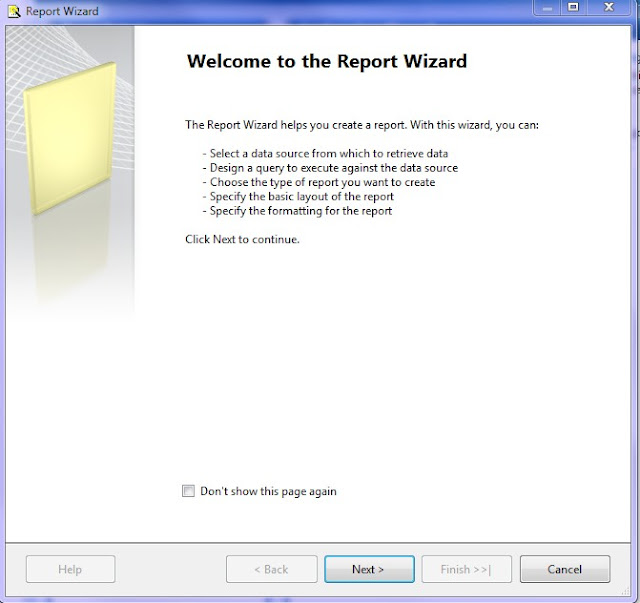Click the greyed-out < Back button
This screenshot has width=640, height=603.
click(x=271, y=569)
